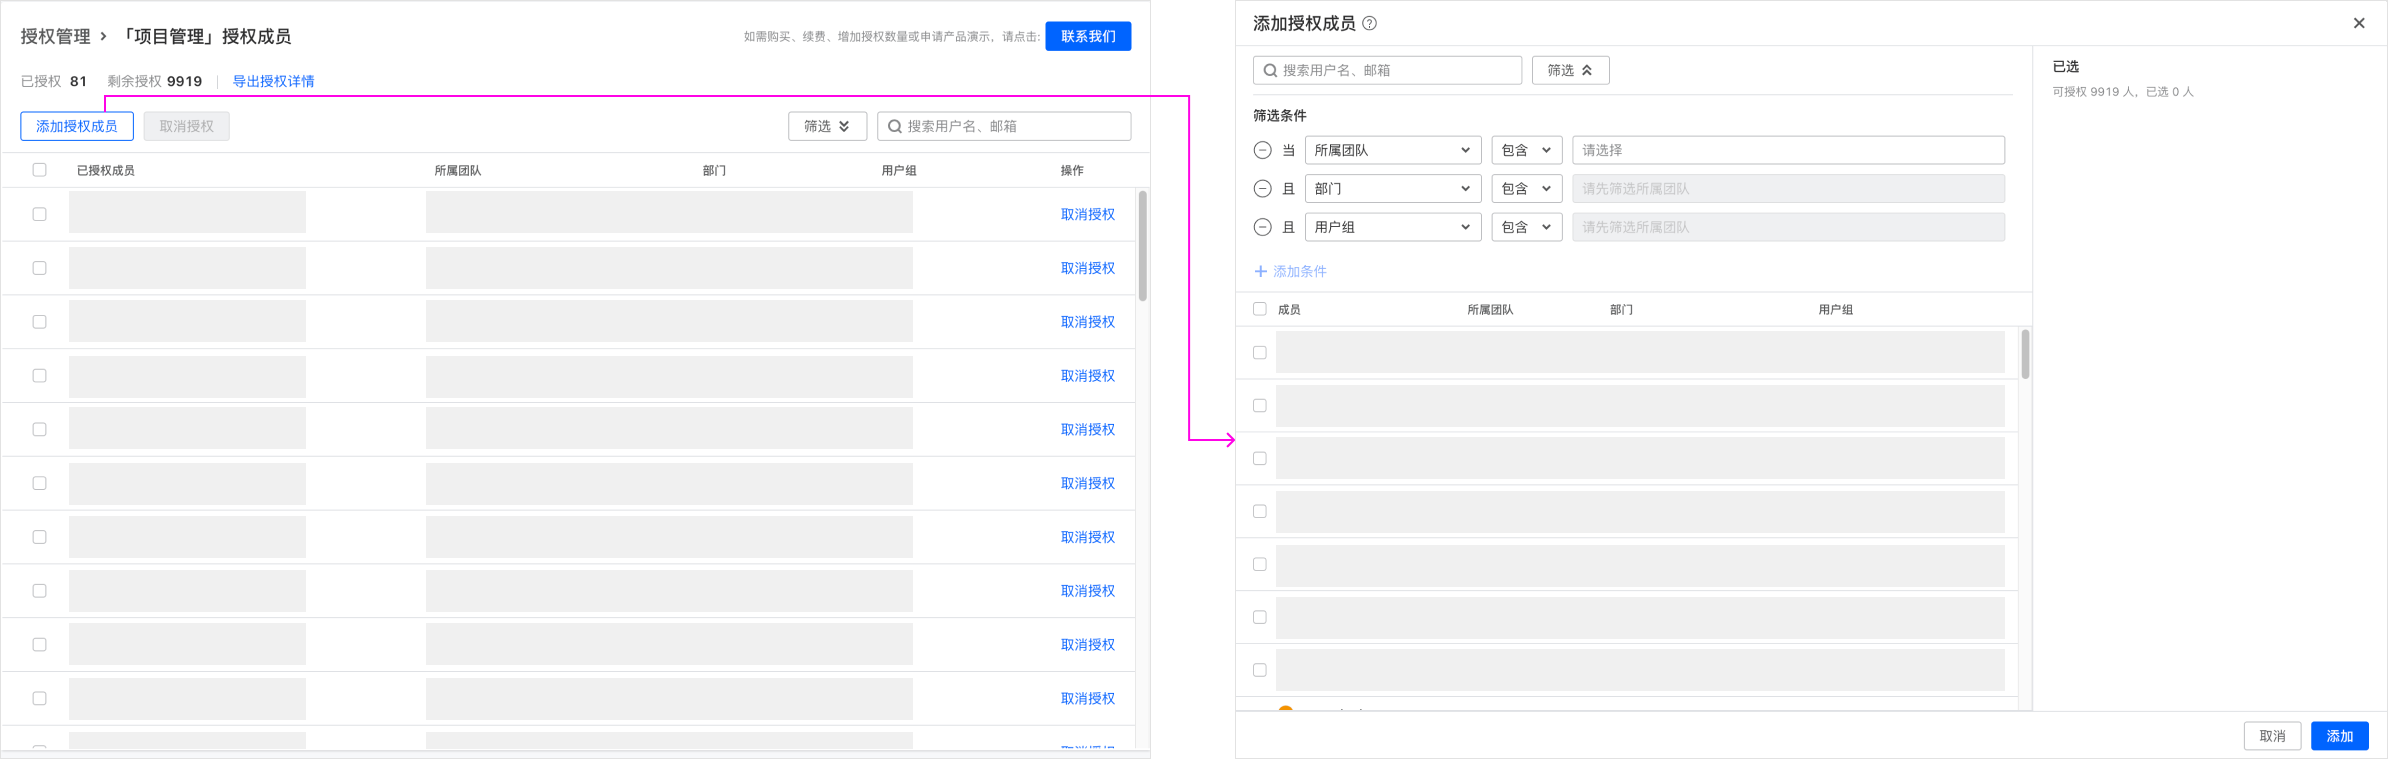
Task: Remove the 所属团队 filter condition with its minus icon
Action: tap(1263, 150)
